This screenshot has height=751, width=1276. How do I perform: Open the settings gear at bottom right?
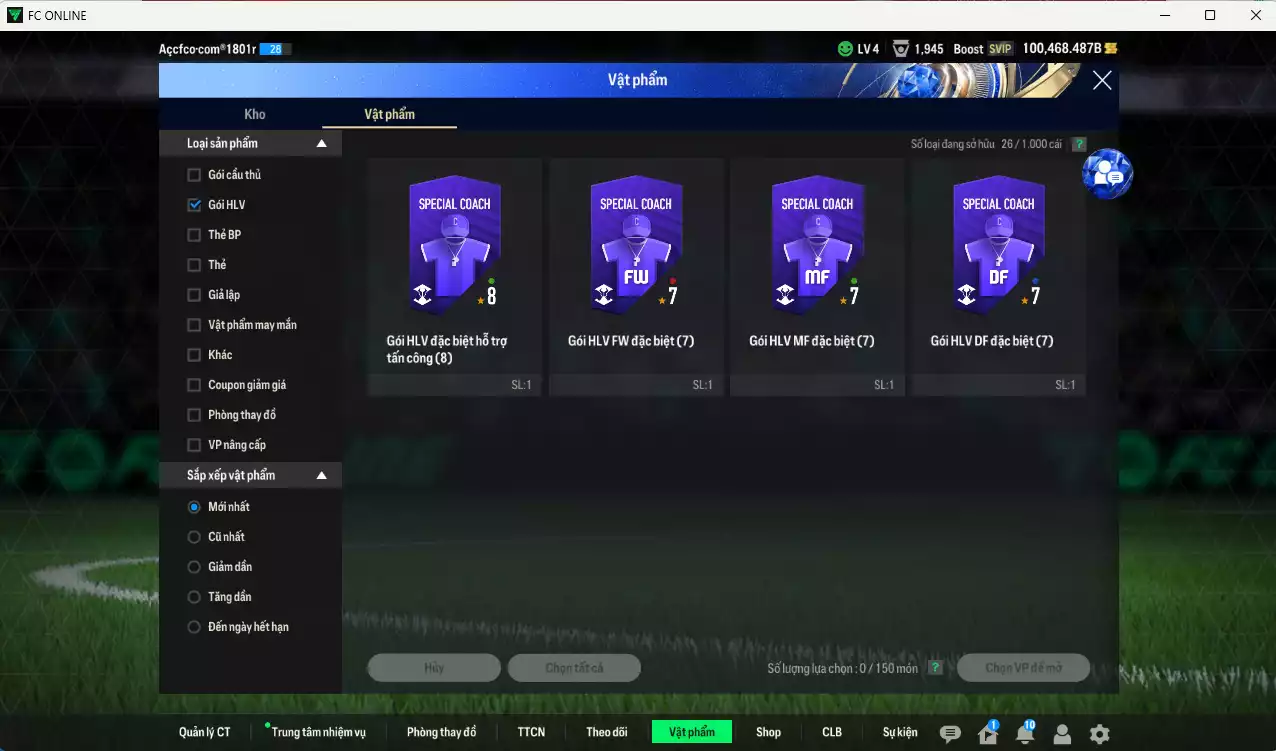point(1098,733)
